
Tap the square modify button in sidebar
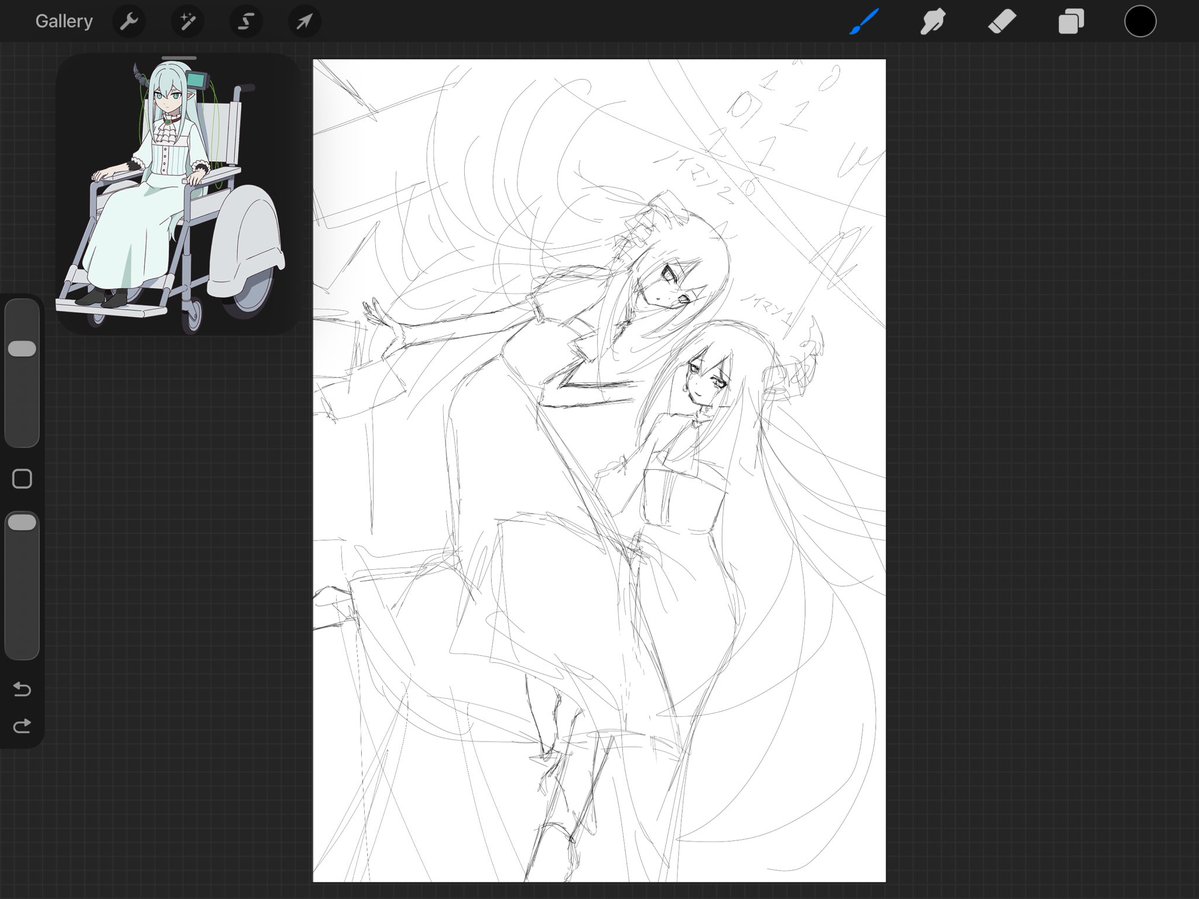[22, 479]
